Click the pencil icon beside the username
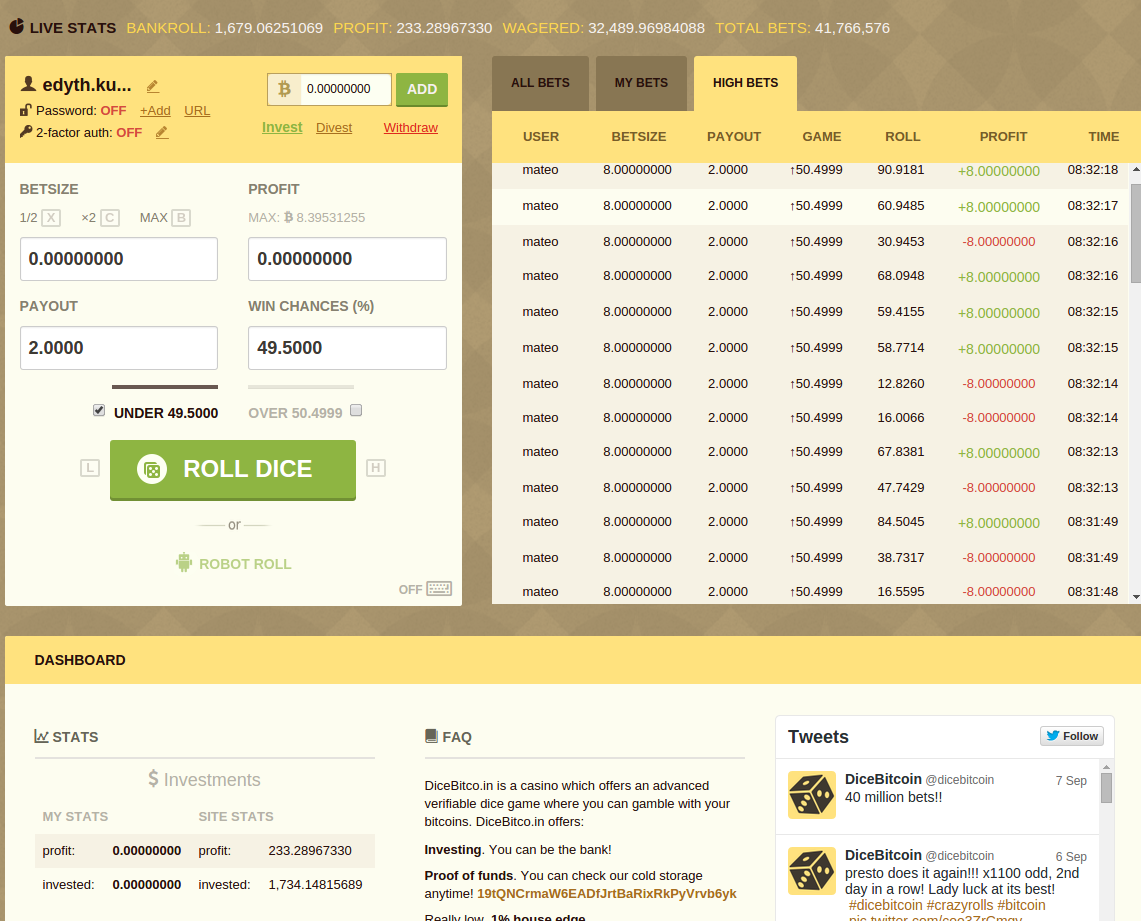This screenshot has height=921, width=1141. (153, 87)
